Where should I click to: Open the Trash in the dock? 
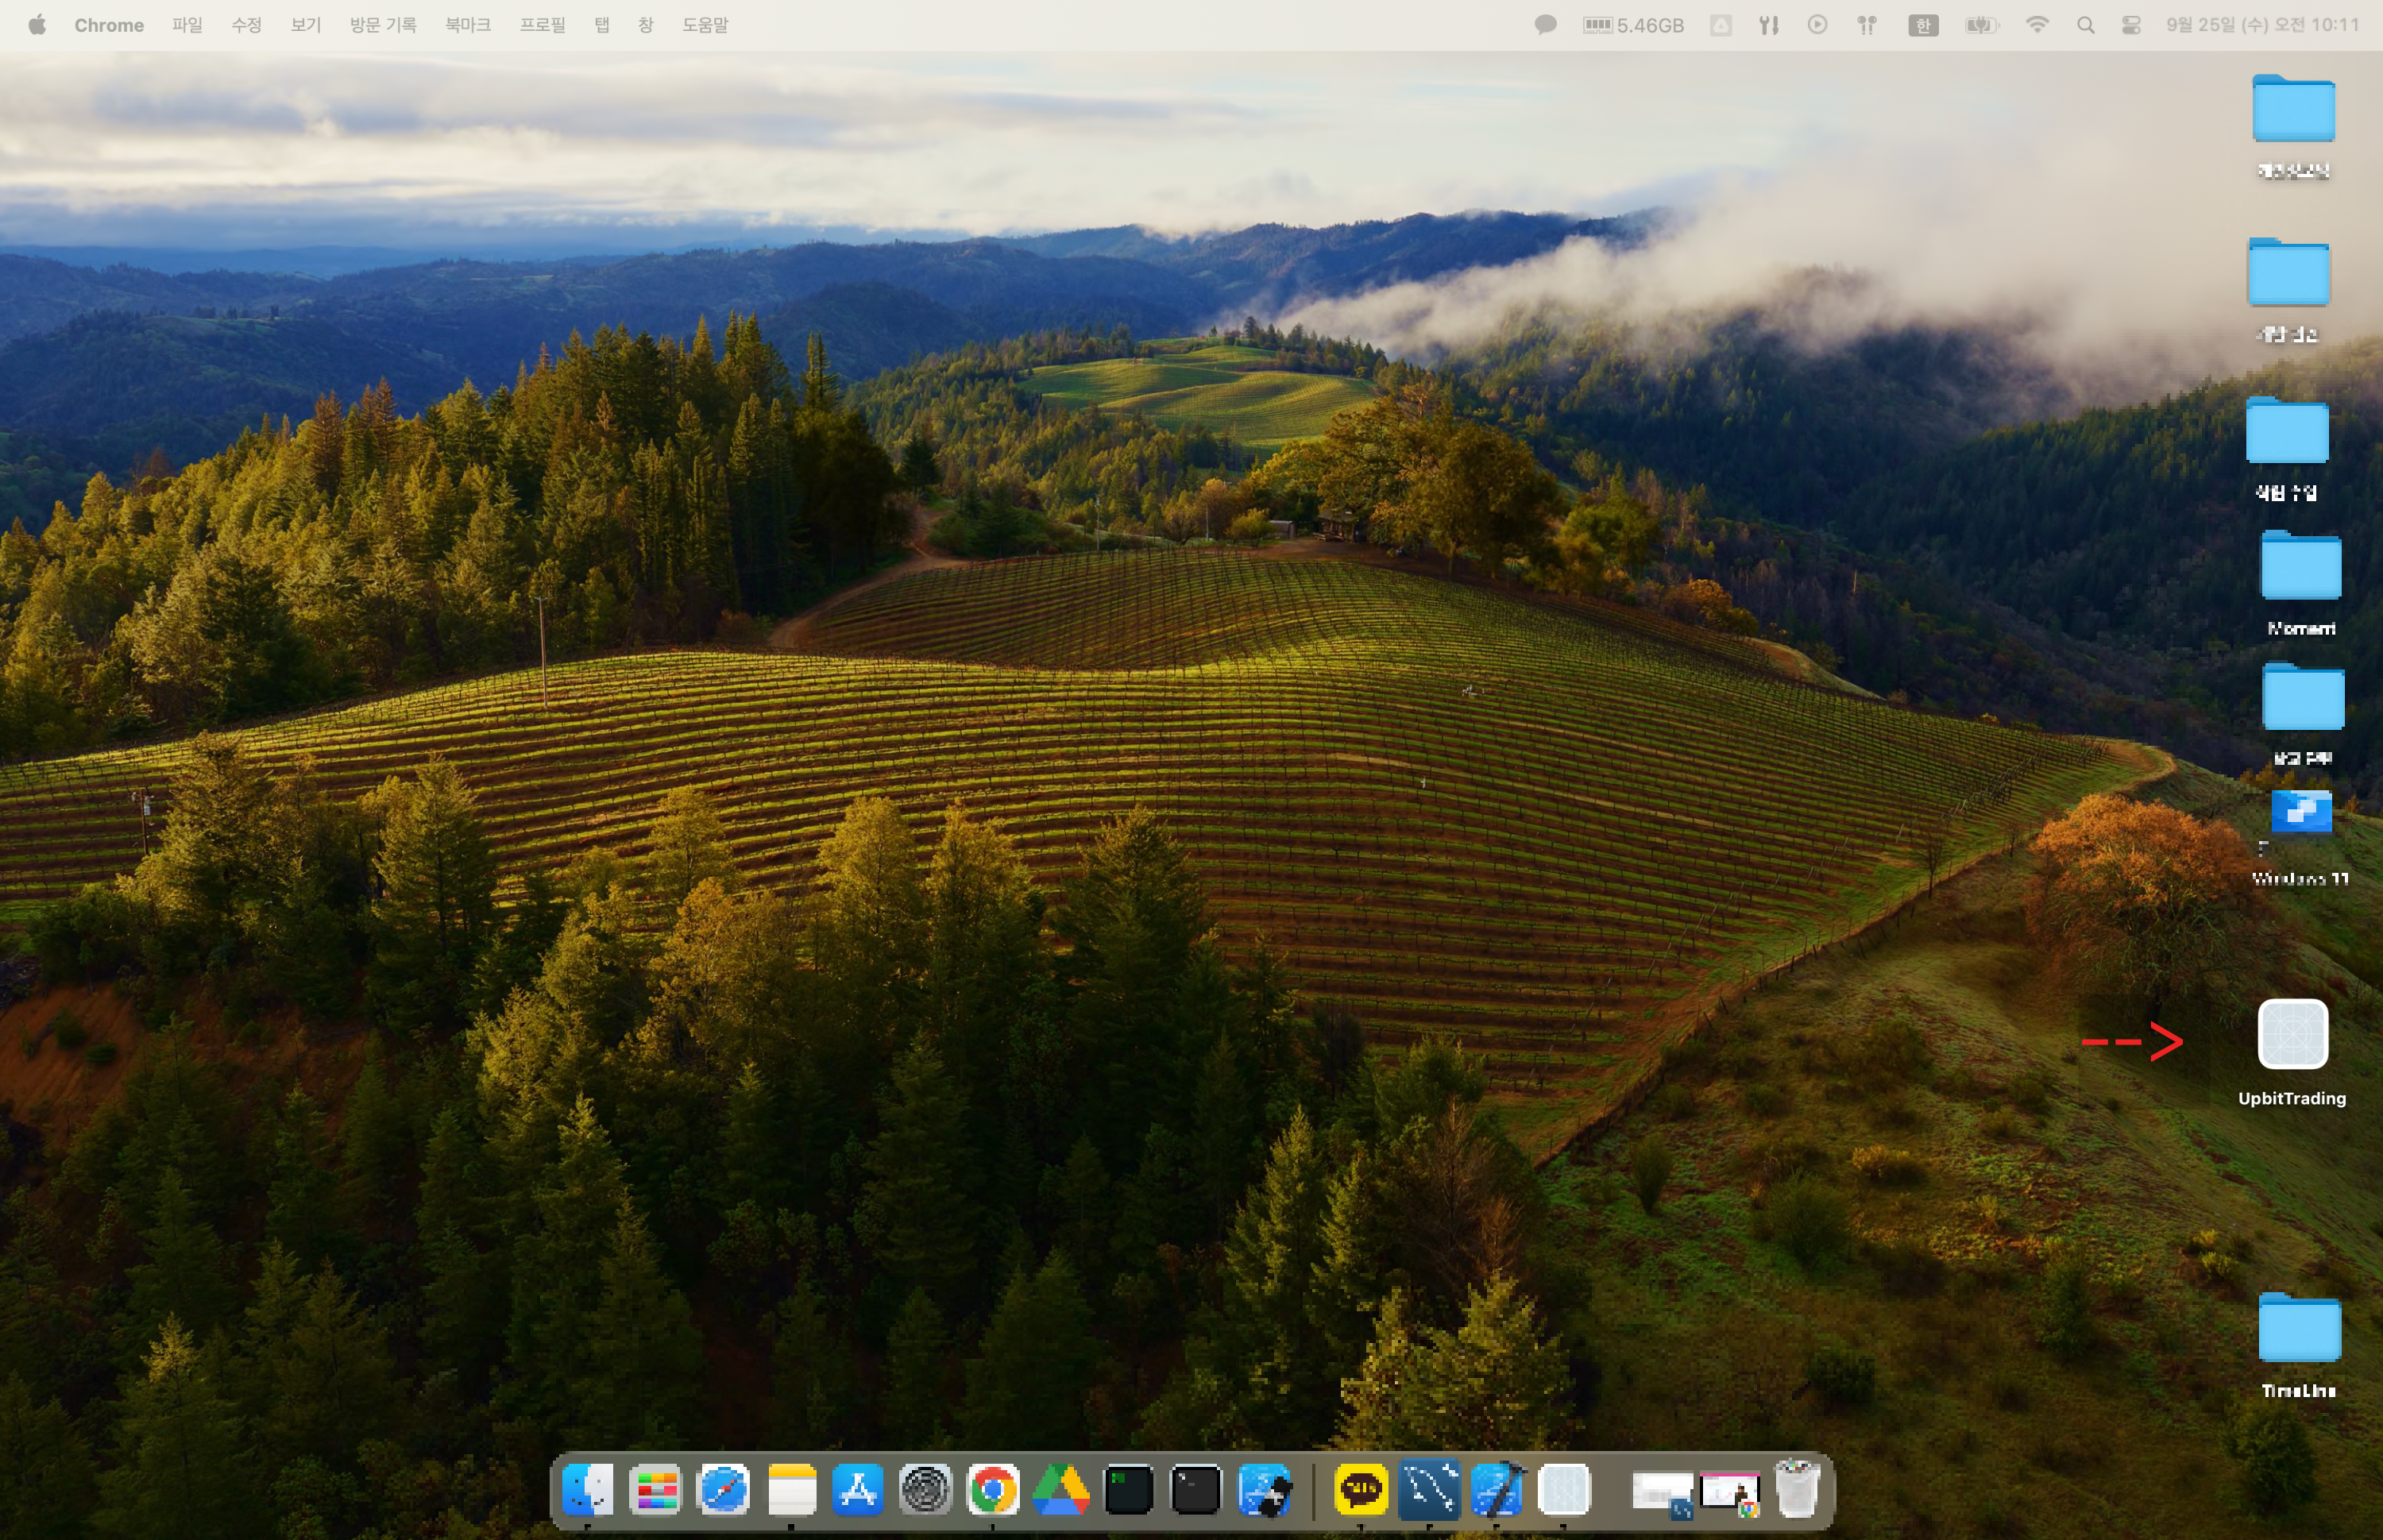coord(1796,1490)
